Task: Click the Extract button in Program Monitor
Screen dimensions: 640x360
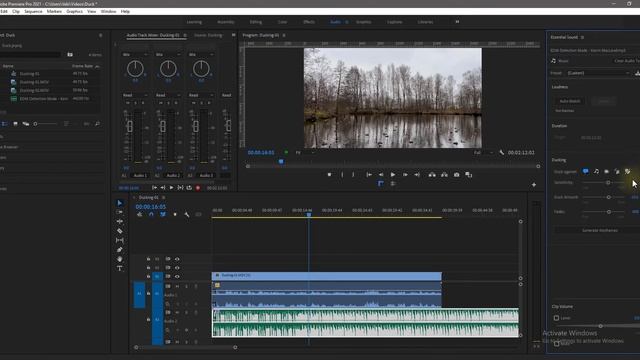Action: pos(444,175)
